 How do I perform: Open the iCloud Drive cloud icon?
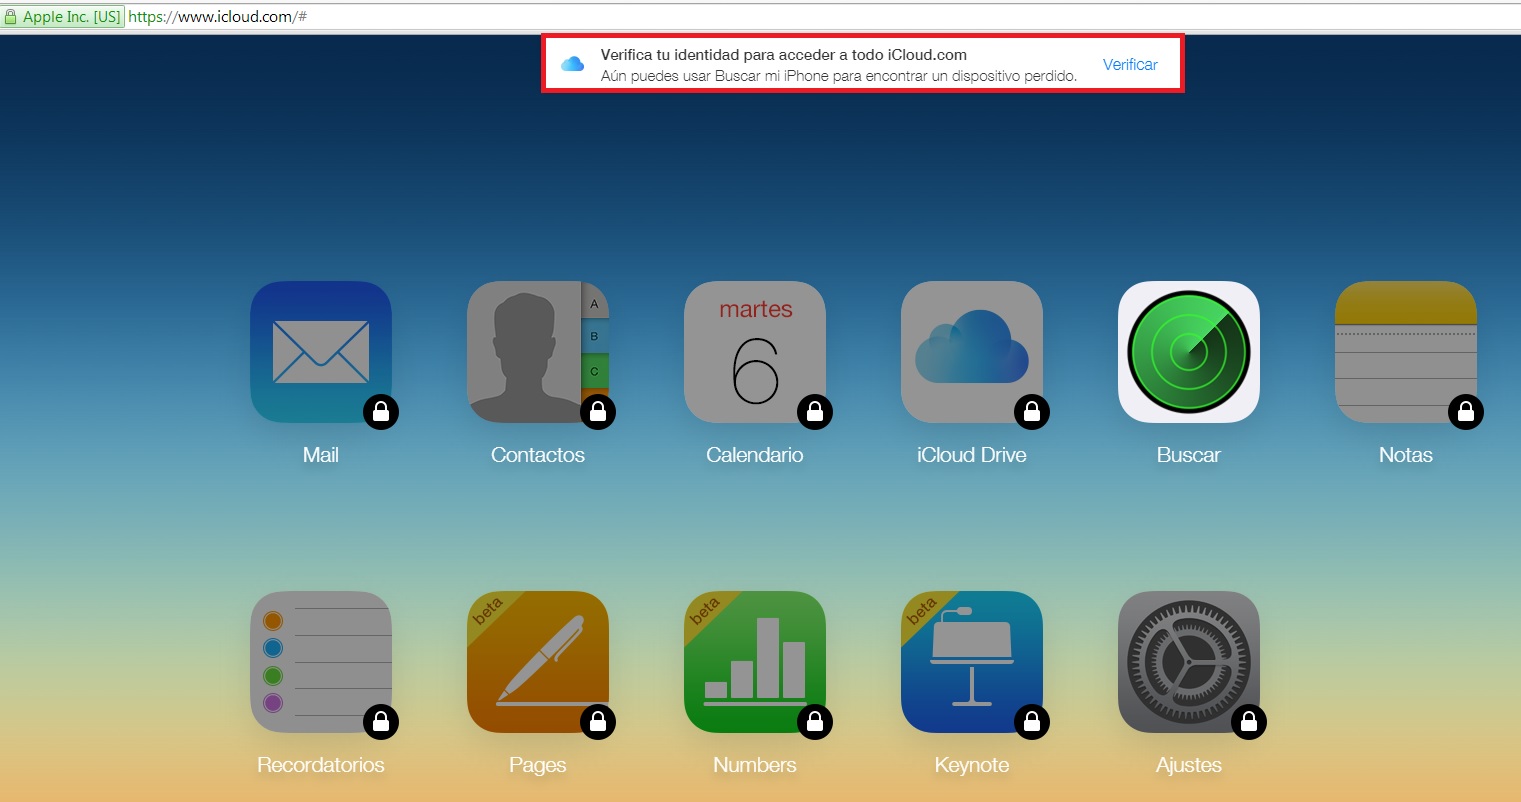972,352
